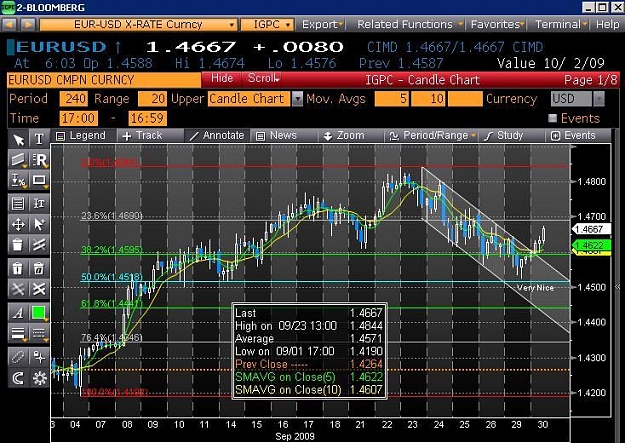The image size is (625, 443).
Task: Open the gear settings icon
Action: click(x=39, y=378)
